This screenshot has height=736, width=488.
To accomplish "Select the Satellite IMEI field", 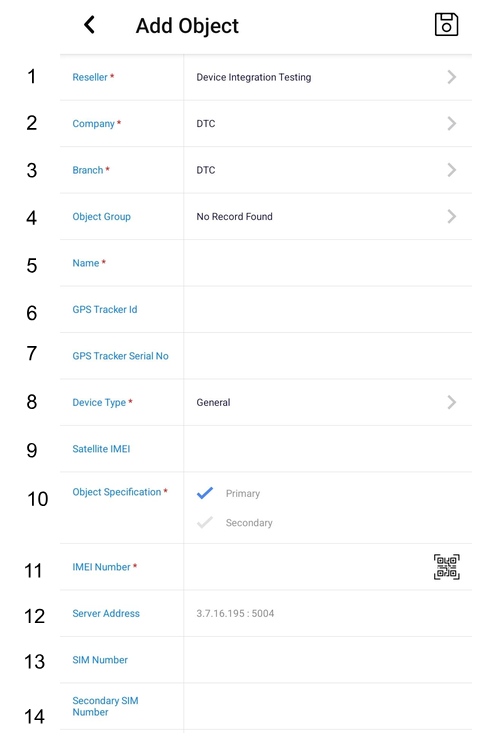I will tap(328, 449).
